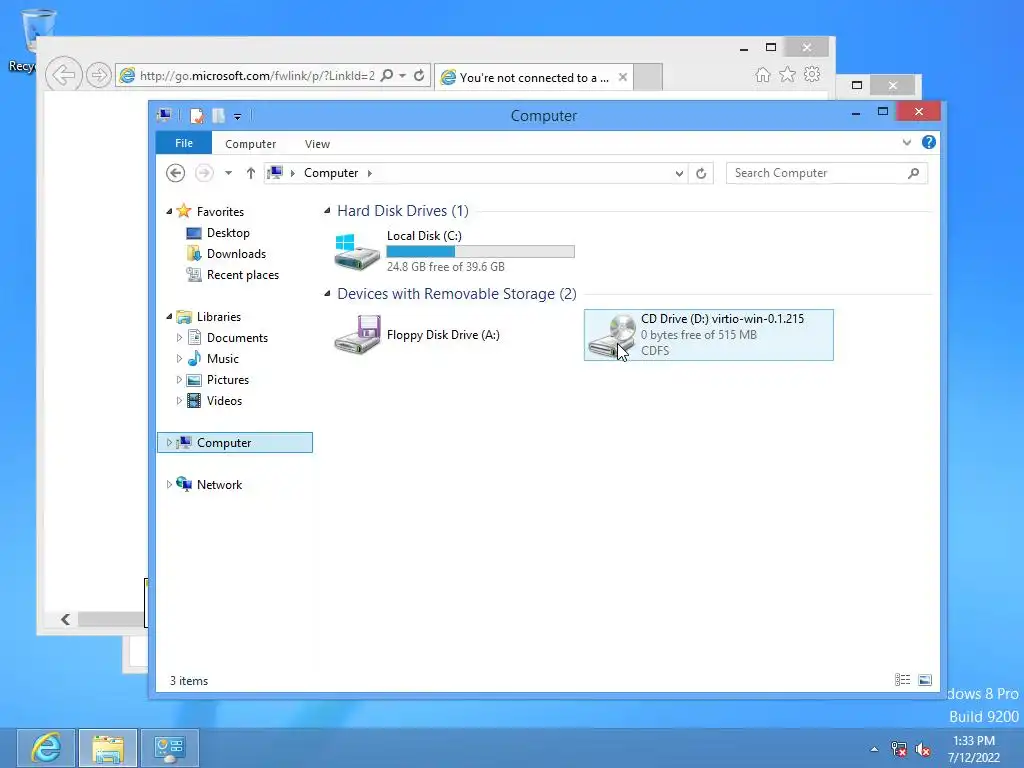Image resolution: width=1024 pixels, height=768 pixels.
Task: Click Internet Explorer URL address field
Action: point(257,76)
